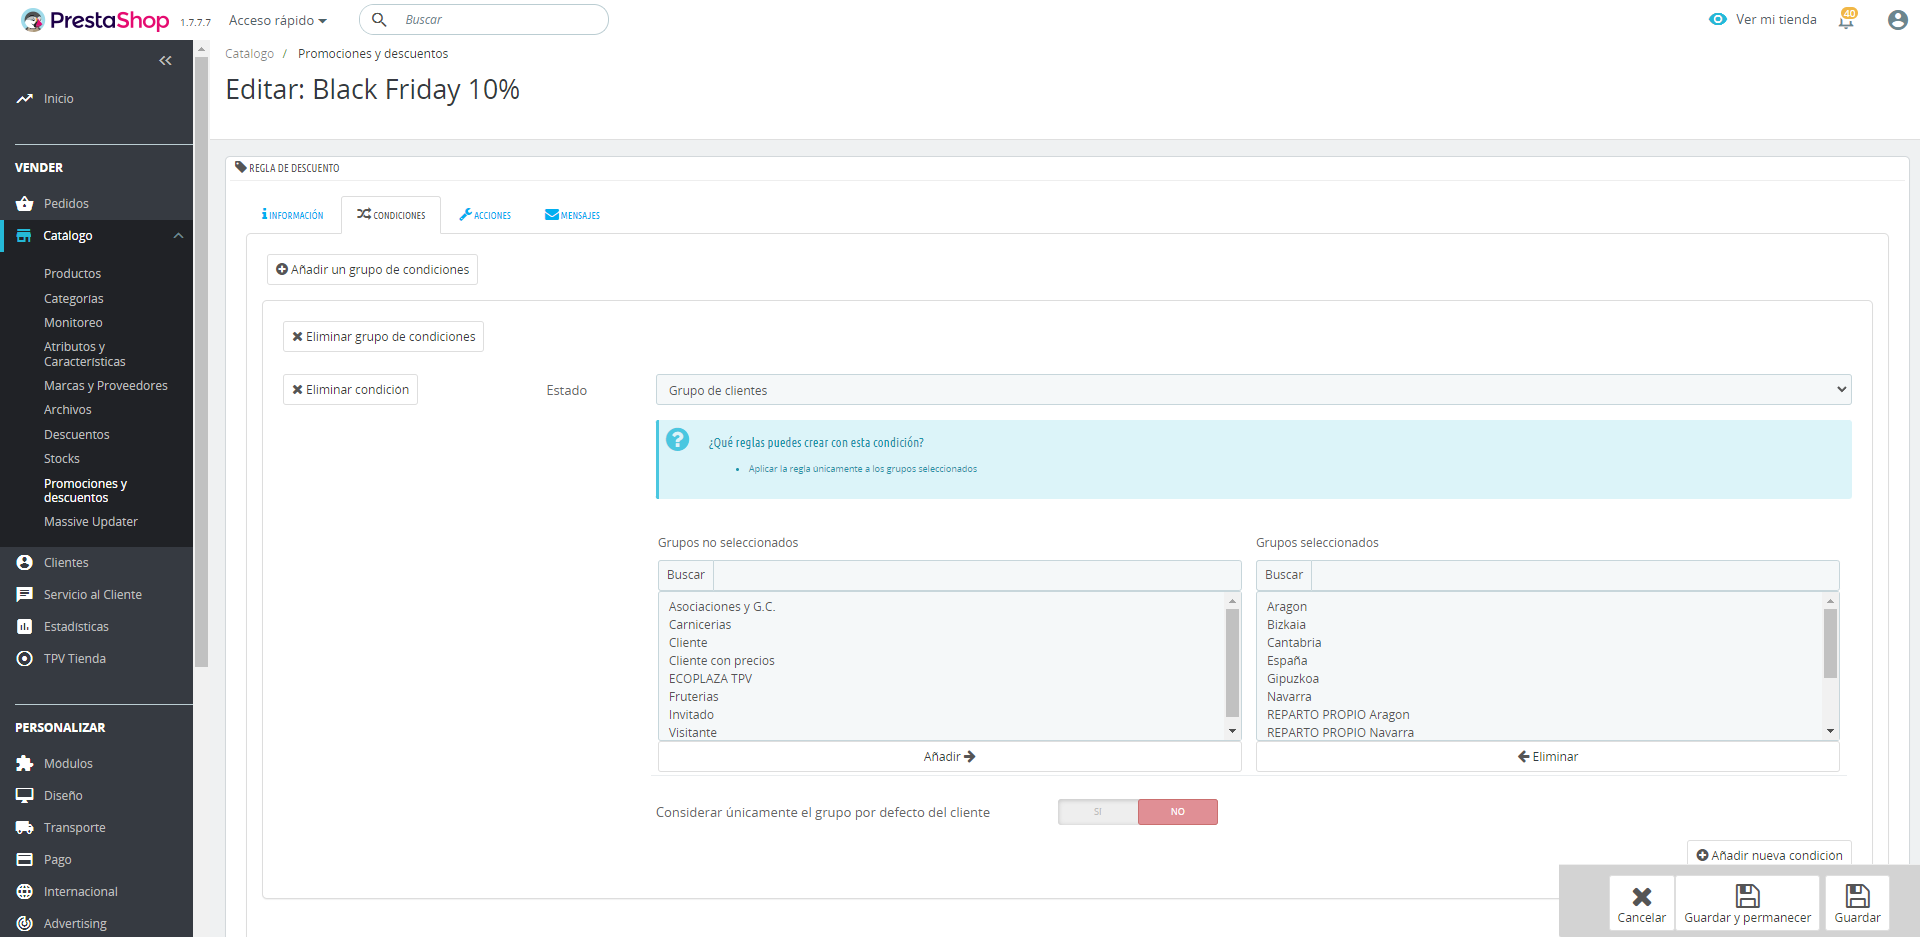Screen dimensions: 1920x937
Task: Click the Guardar floppy disk icon
Action: tap(1857, 896)
